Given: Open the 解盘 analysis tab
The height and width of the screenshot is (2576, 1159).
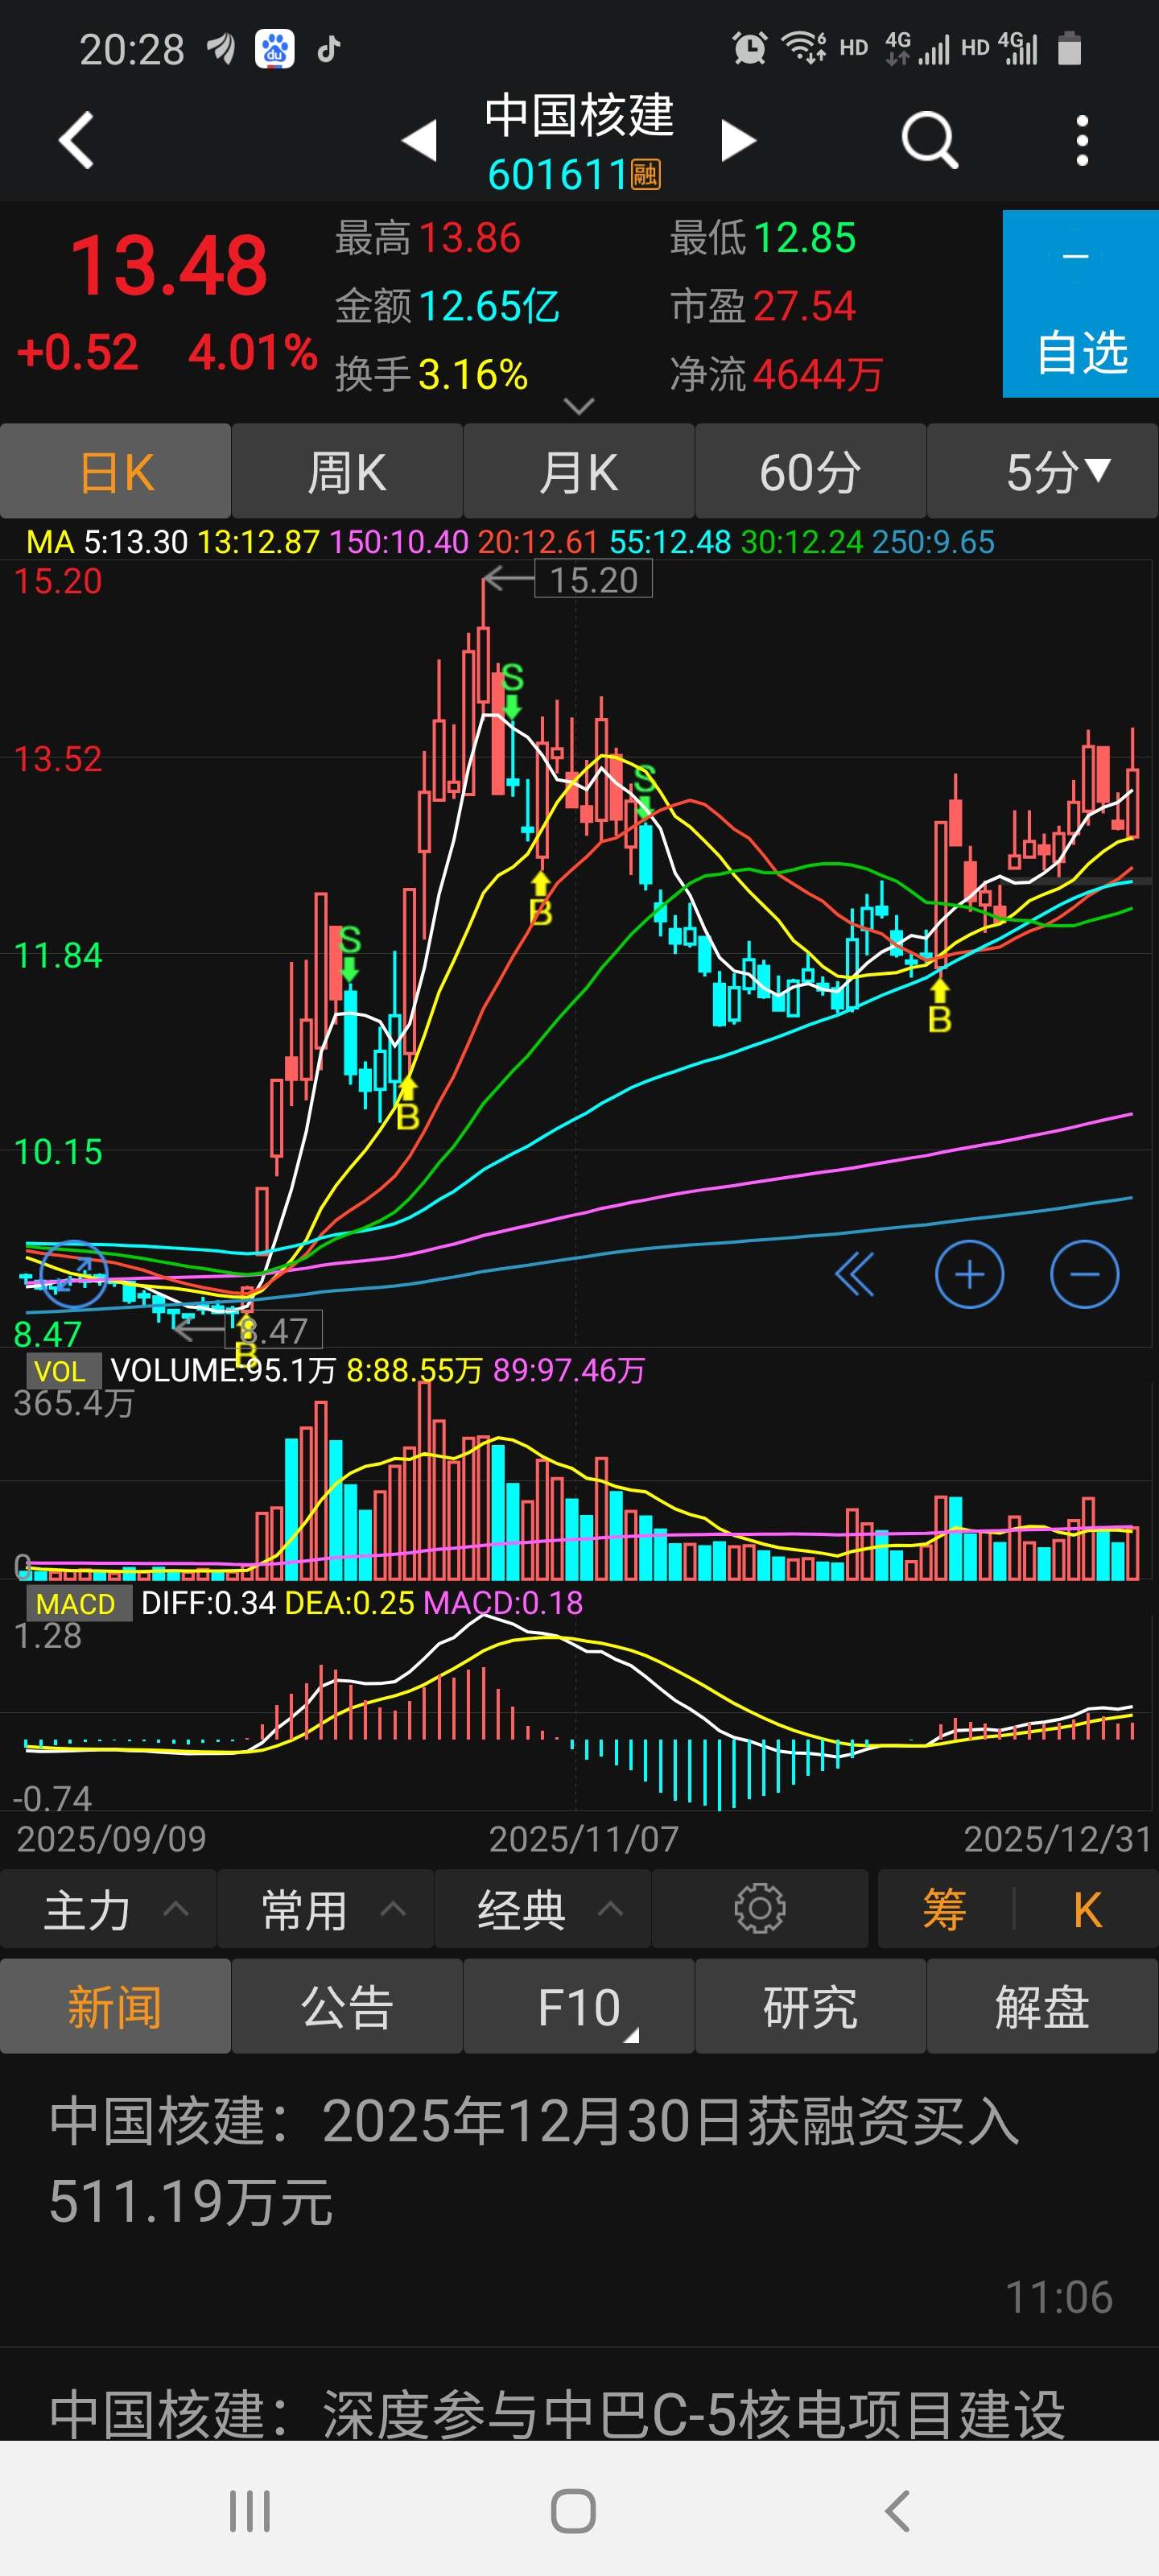Looking at the screenshot, I should click(1043, 2006).
